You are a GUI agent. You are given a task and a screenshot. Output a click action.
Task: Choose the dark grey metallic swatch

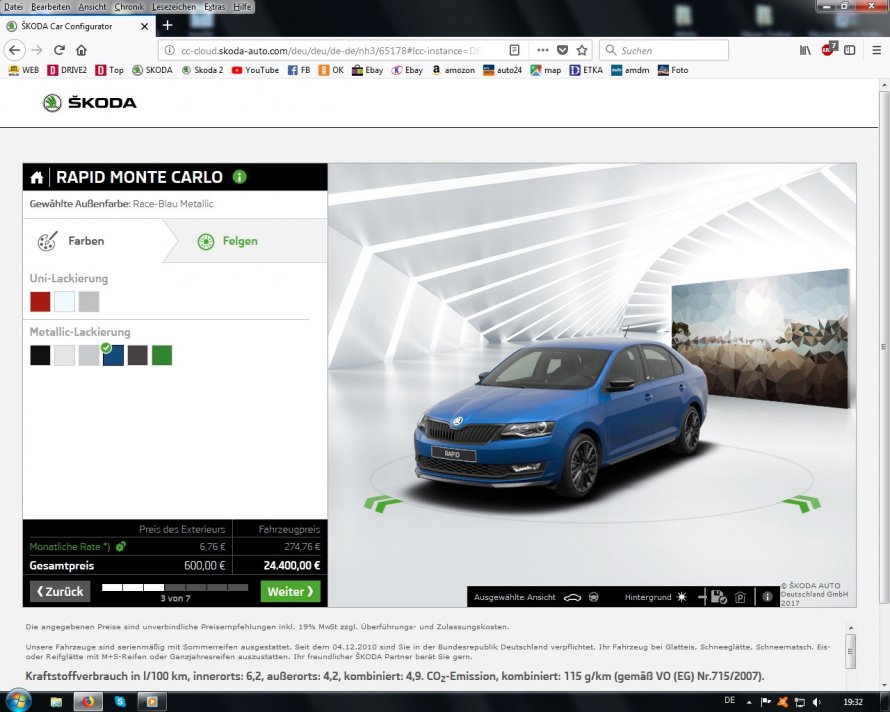click(137, 355)
